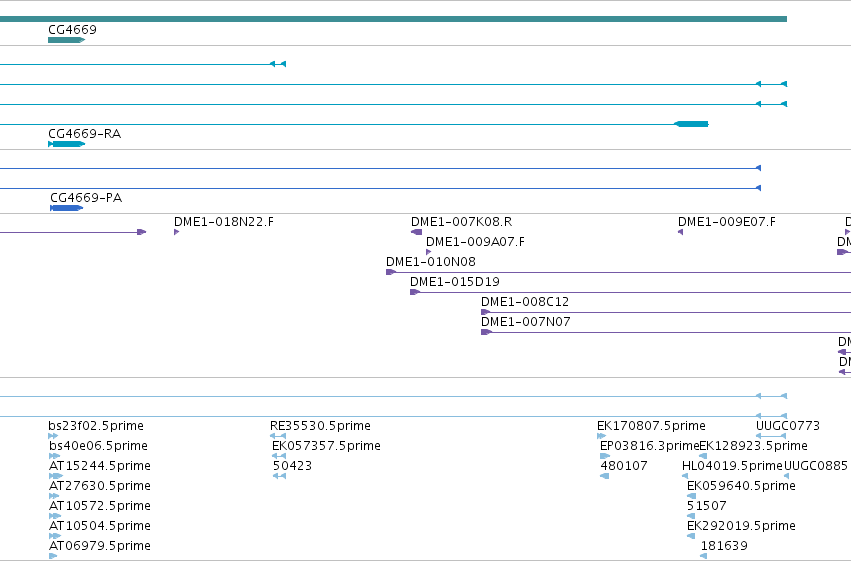This screenshot has height=561, width=851.
Task: Open the 50423 feature label
Action: tap(293, 466)
